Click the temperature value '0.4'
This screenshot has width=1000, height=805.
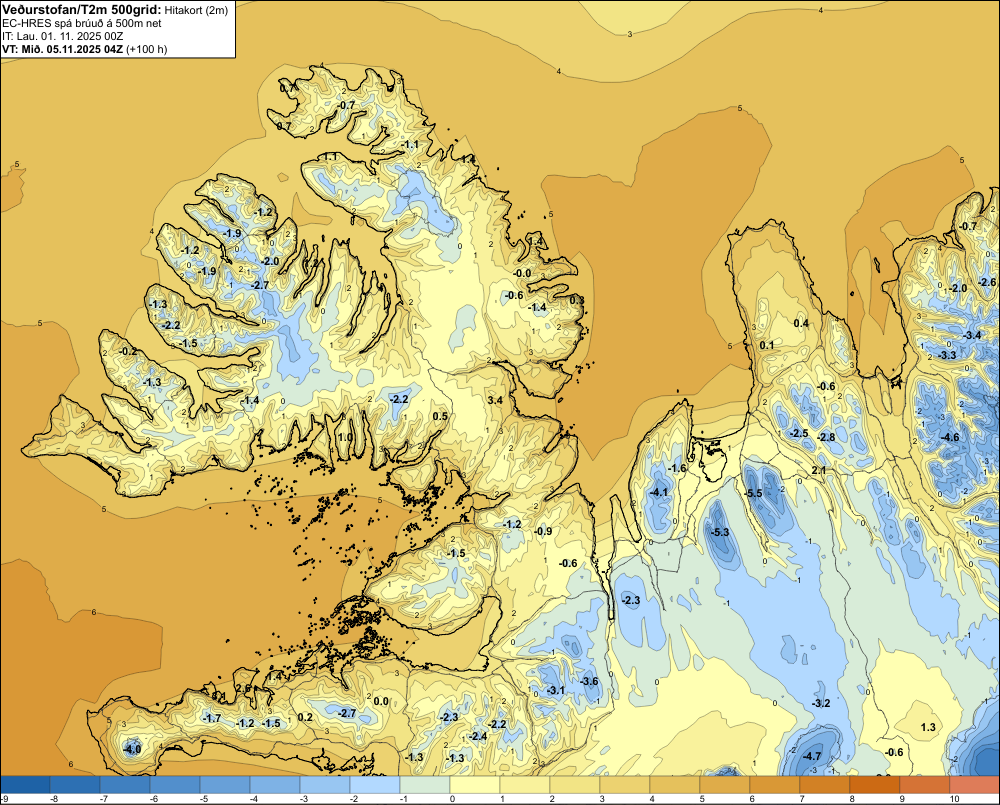click(x=801, y=323)
